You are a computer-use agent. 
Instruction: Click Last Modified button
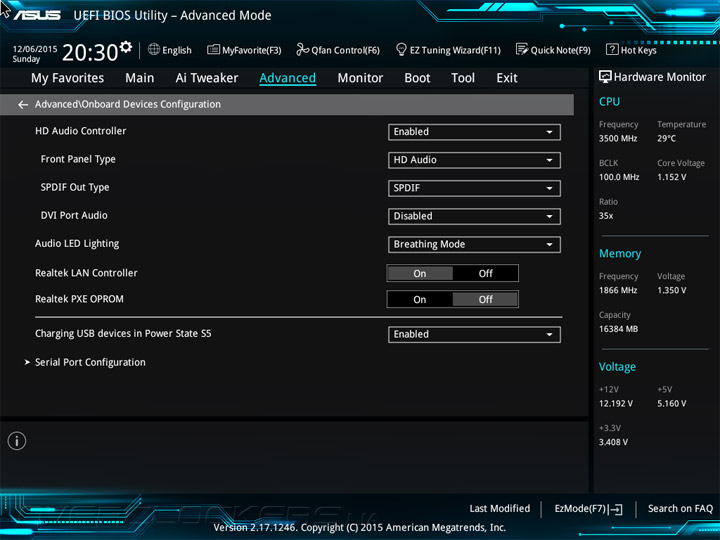500,509
